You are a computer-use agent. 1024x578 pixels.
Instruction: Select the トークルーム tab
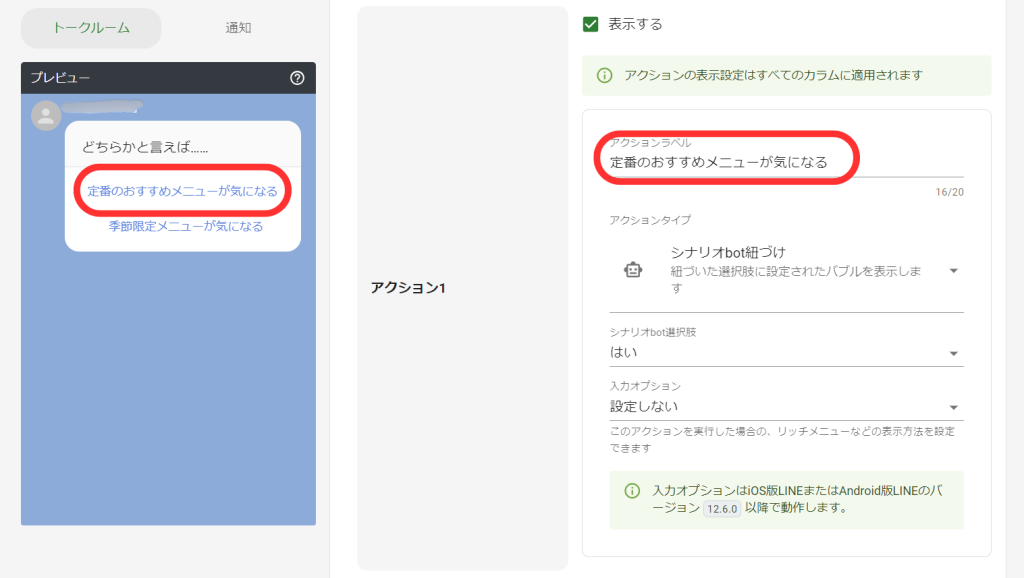90,28
